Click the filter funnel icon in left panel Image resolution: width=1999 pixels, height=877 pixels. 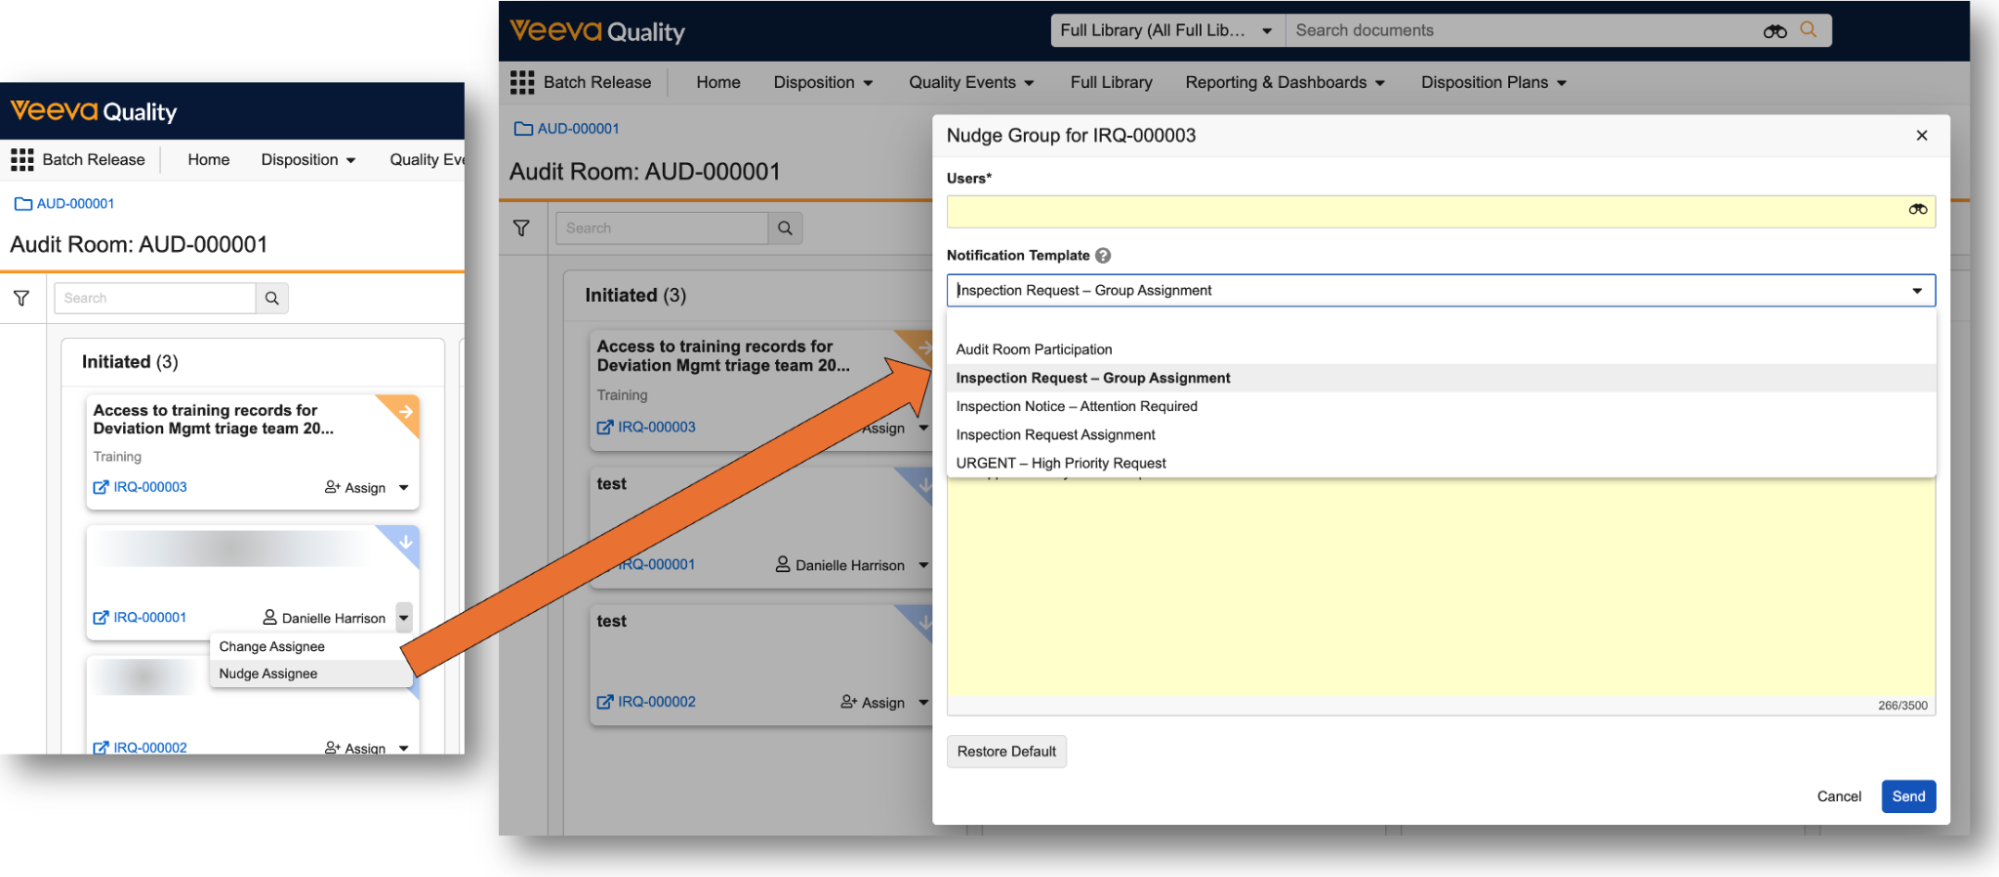click(x=21, y=298)
